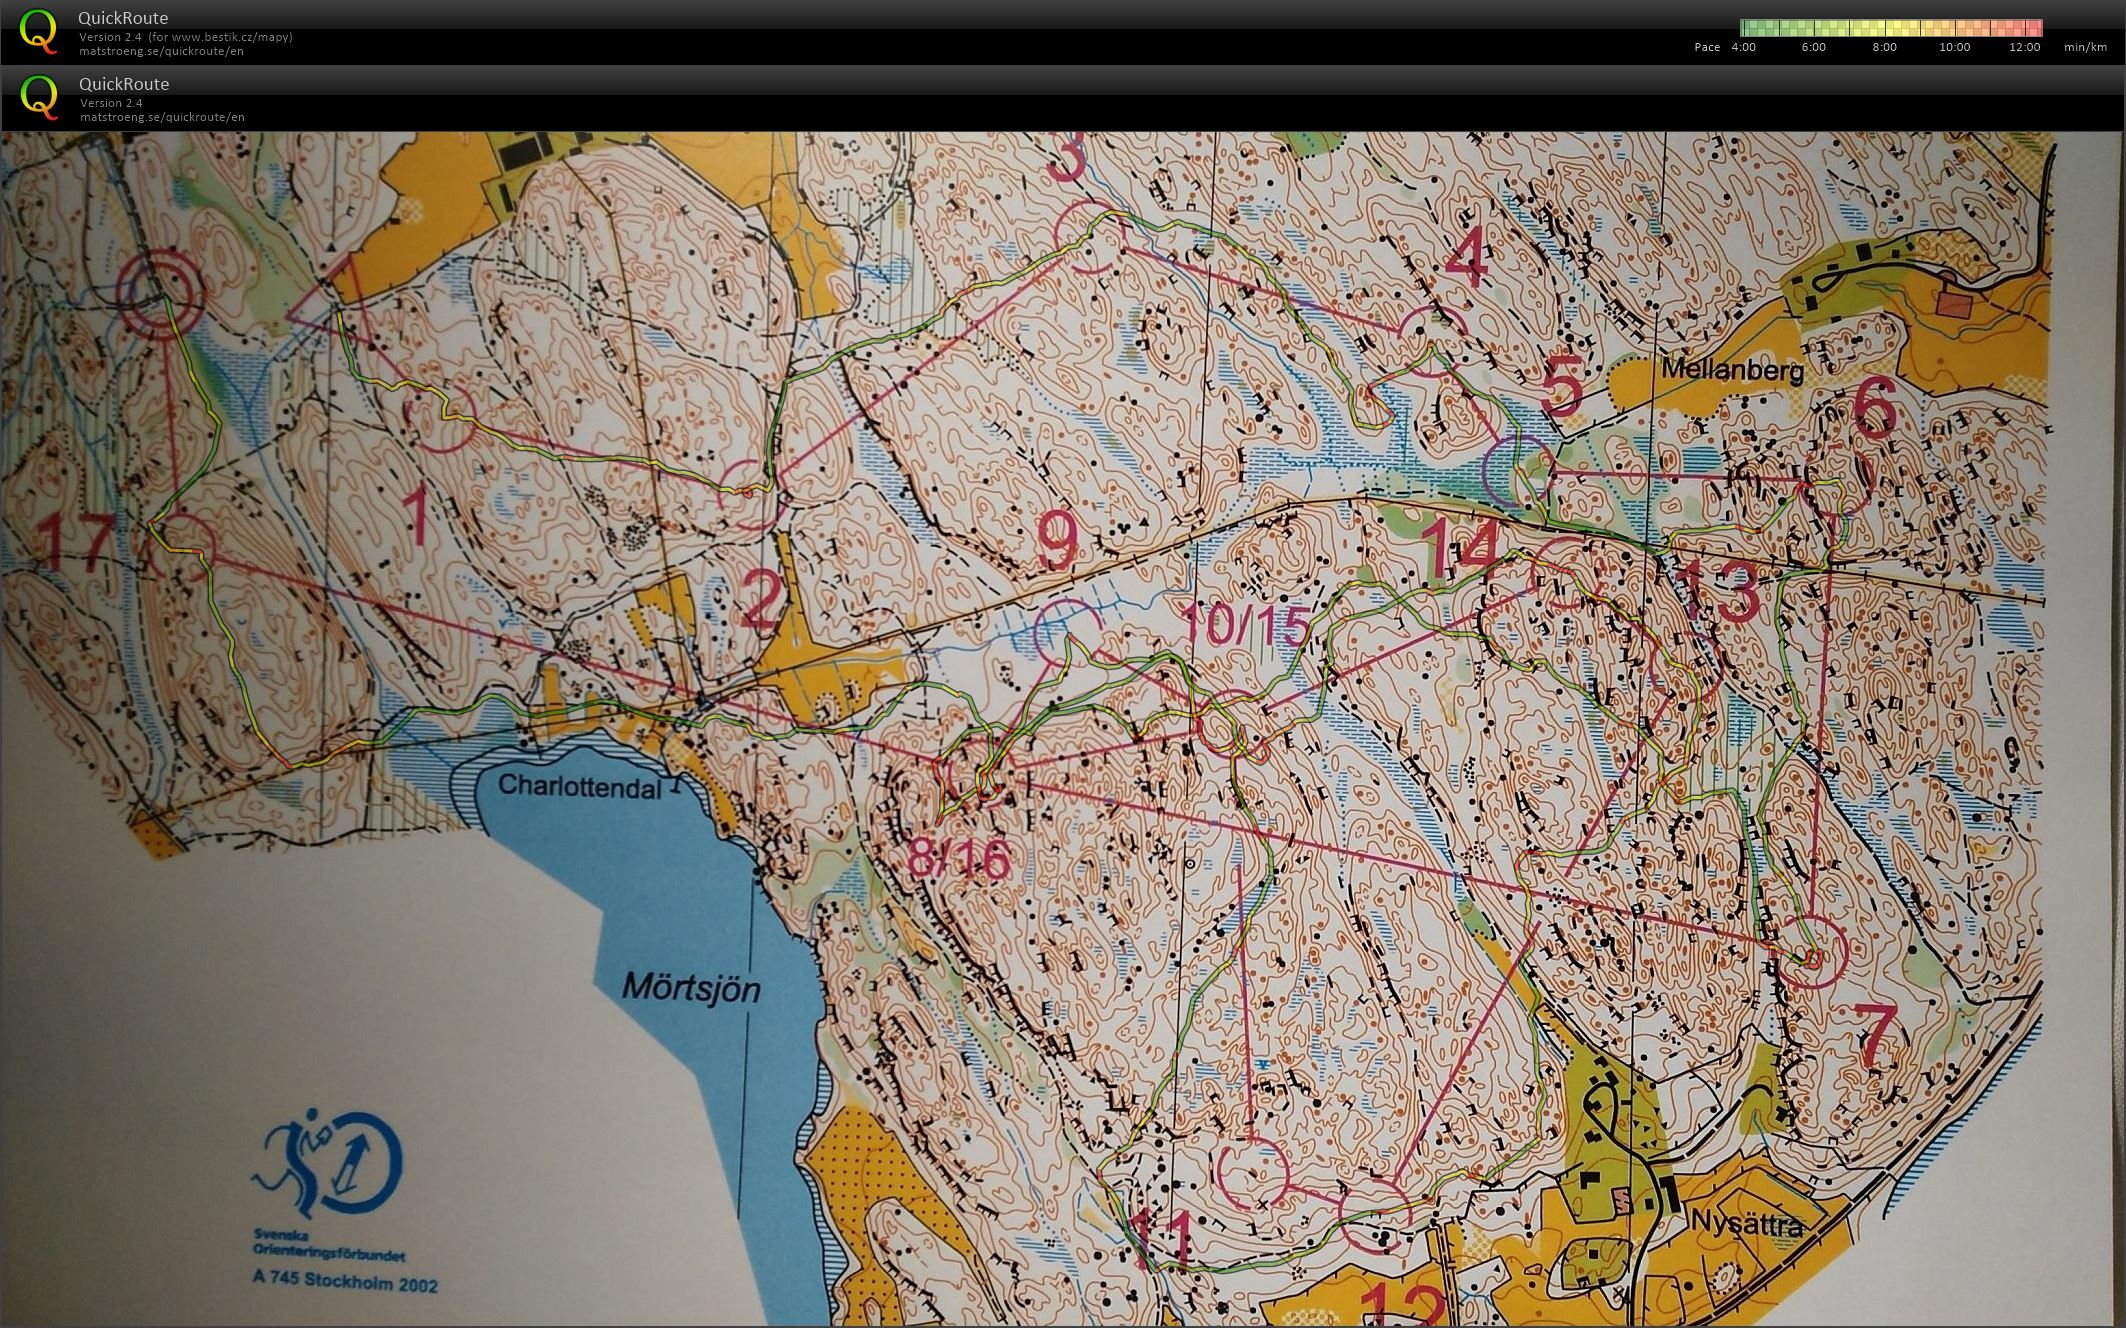Click the pace color gradient scale
Screen dimensions: 2126x1328
coord(1891,28)
